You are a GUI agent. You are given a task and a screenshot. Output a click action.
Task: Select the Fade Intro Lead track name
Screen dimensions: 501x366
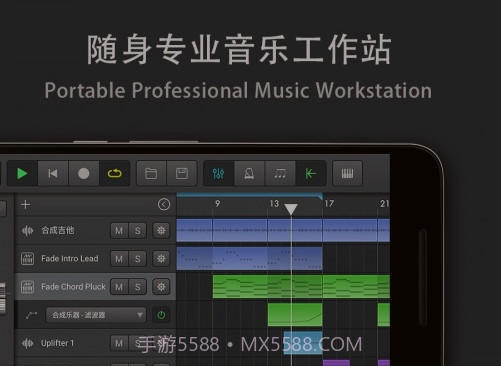(70, 258)
